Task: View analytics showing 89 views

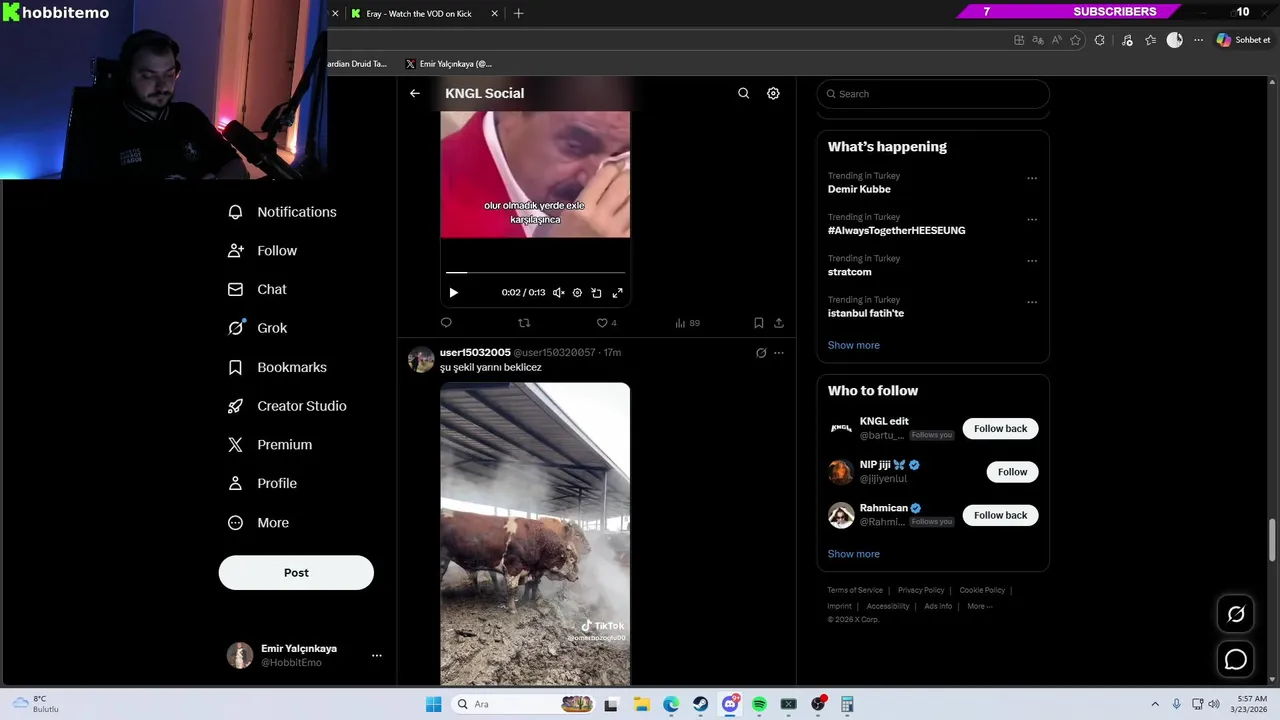Action: 687,323
